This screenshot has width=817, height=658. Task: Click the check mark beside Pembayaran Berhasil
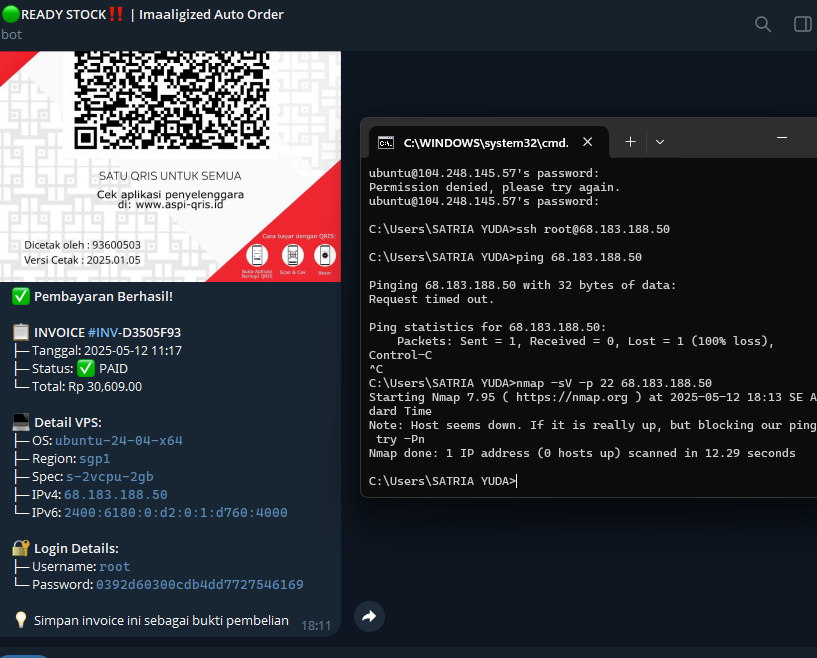(21, 296)
